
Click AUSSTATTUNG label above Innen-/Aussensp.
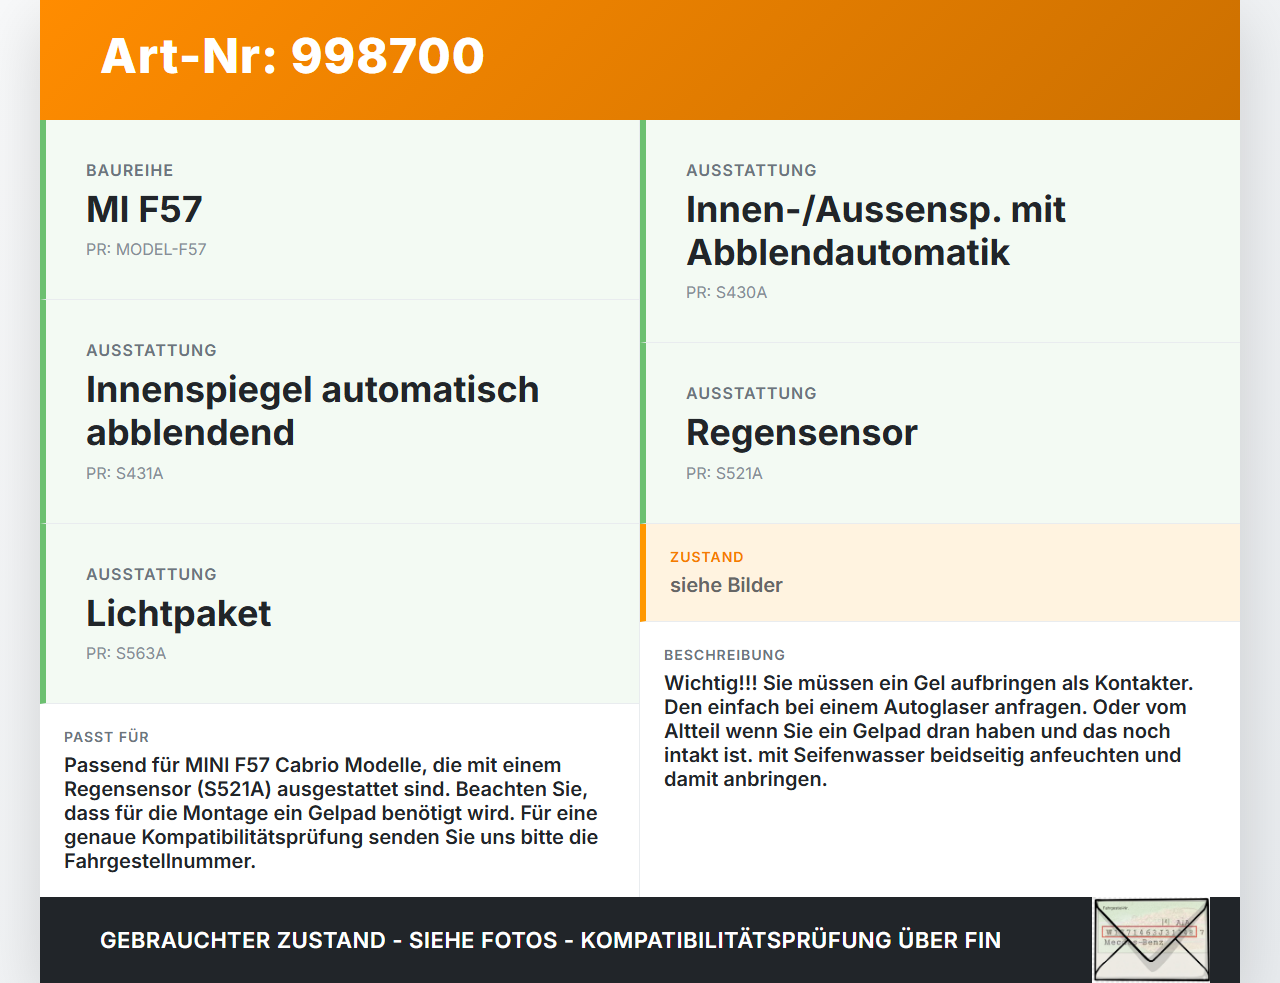tap(751, 170)
